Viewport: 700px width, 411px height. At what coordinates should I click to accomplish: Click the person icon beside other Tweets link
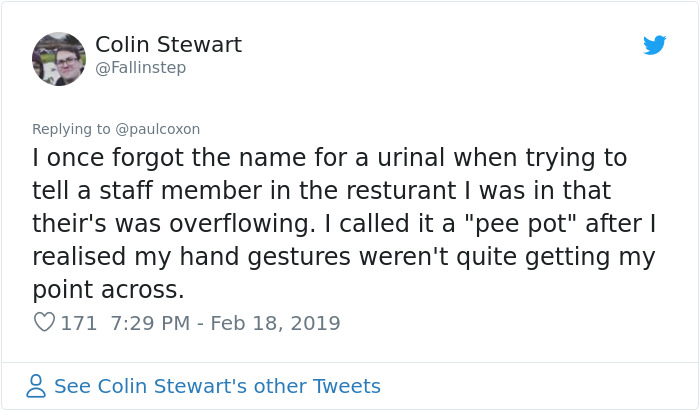pos(36,386)
